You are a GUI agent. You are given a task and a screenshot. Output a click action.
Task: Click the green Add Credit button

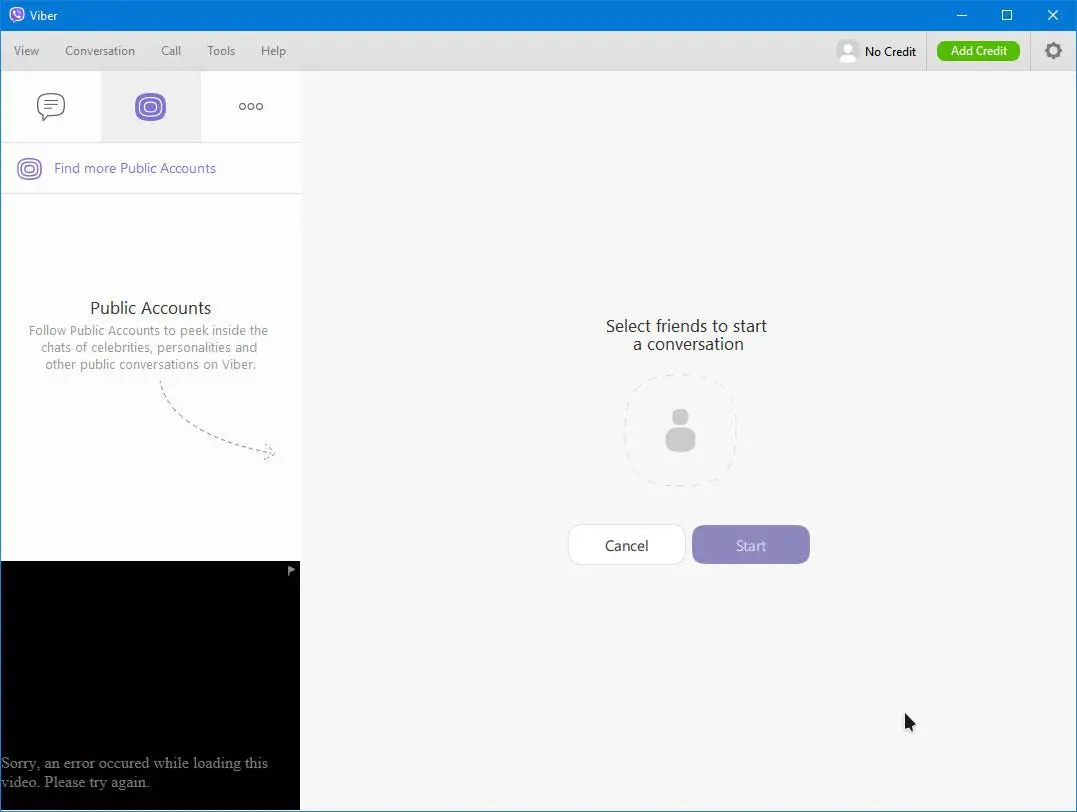(x=978, y=51)
